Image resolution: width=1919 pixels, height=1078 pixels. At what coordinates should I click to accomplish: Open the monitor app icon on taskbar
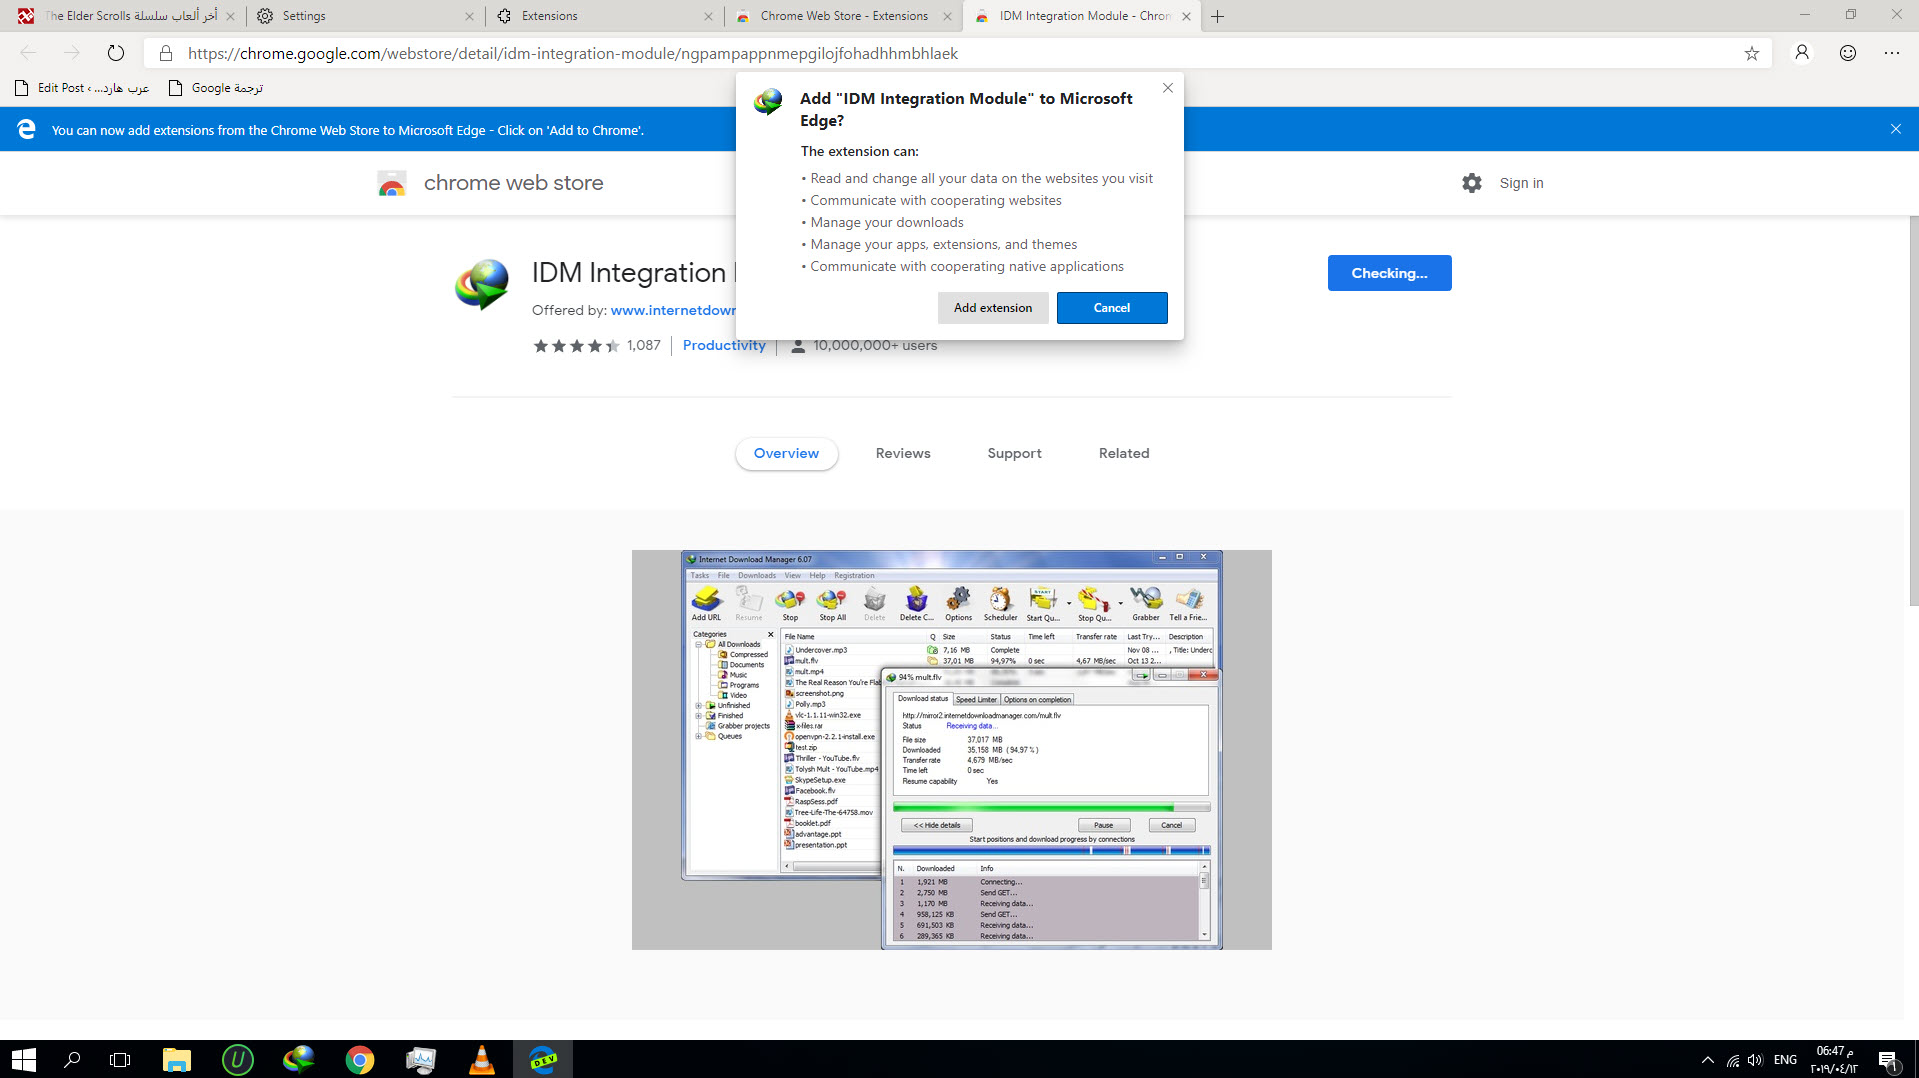420,1059
